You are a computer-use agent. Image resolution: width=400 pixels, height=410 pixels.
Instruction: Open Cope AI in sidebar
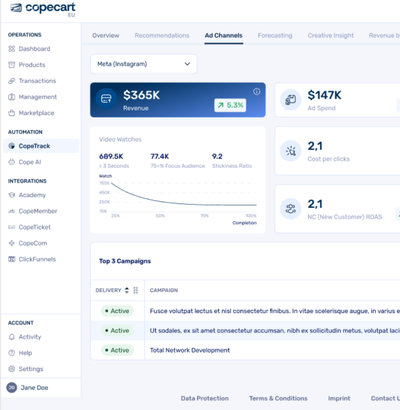pyautogui.click(x=30, y=162)
